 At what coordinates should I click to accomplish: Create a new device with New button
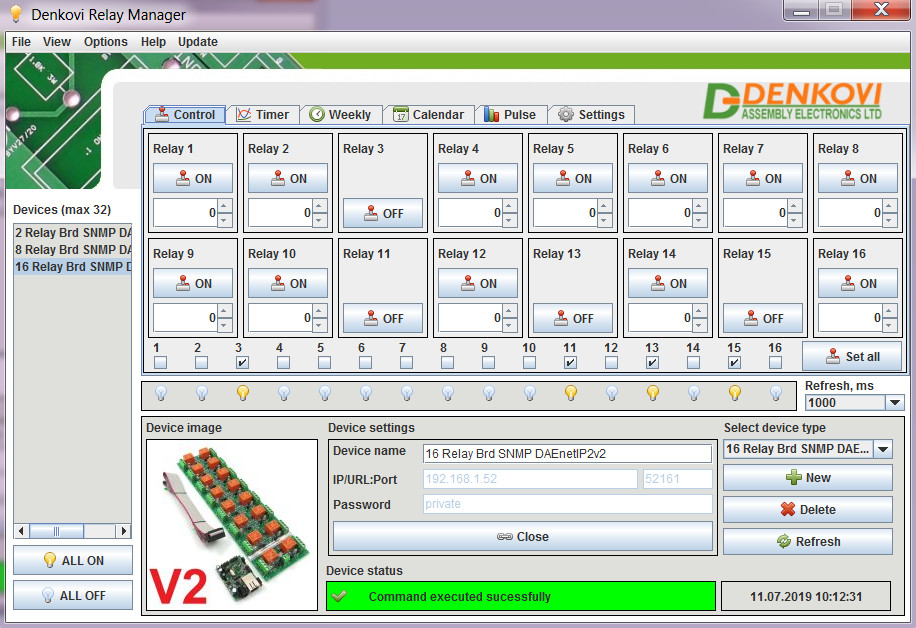[808, 478]
